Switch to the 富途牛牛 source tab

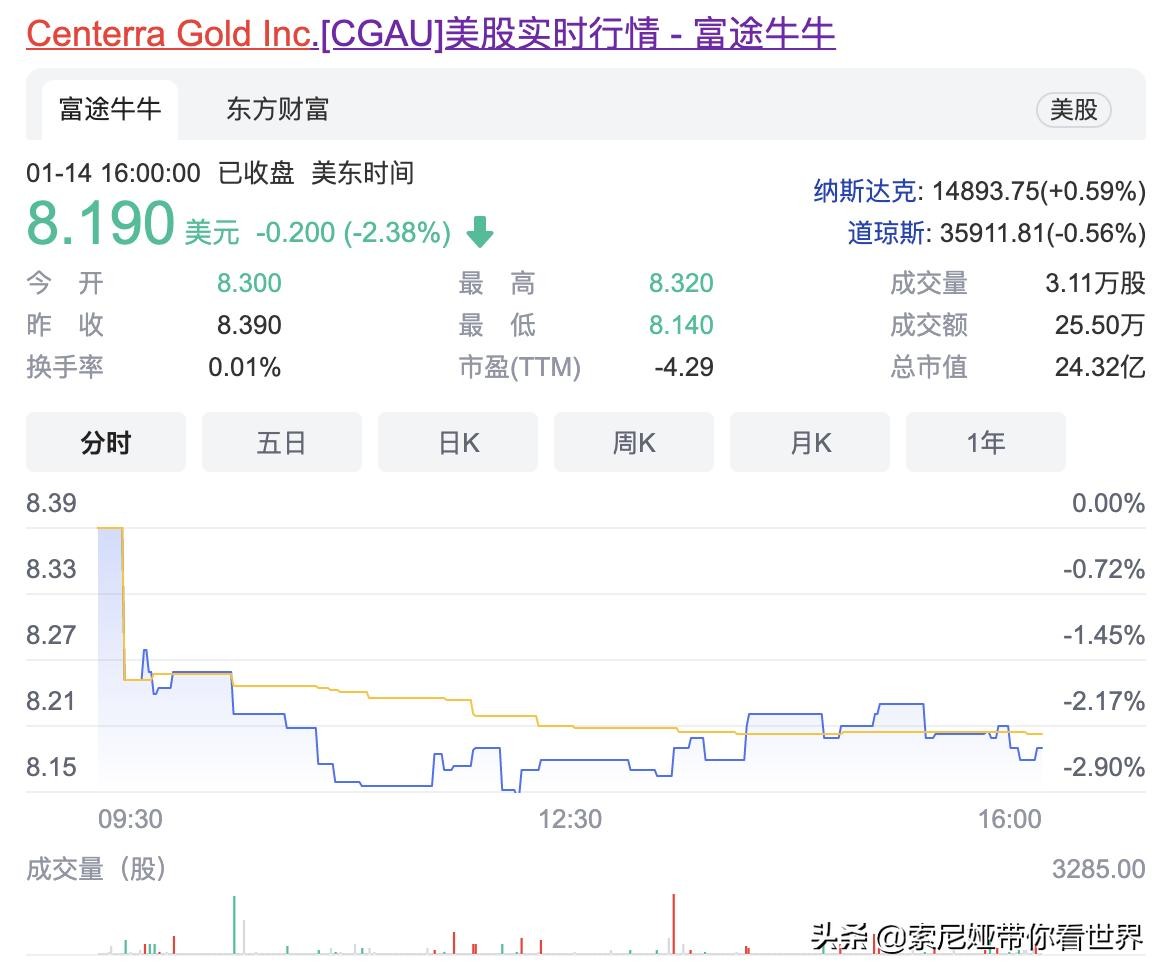pos(110,109)
